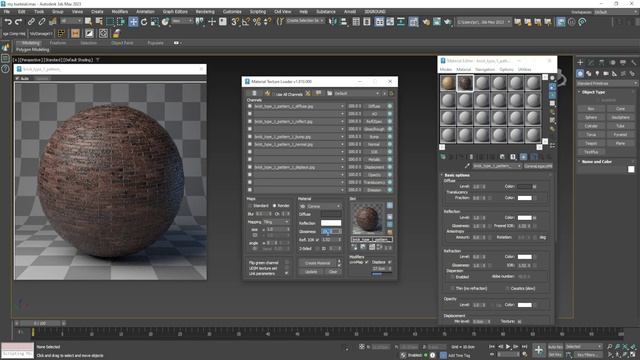Click the Clear button in Texture Loader

[x=333, y=271]
